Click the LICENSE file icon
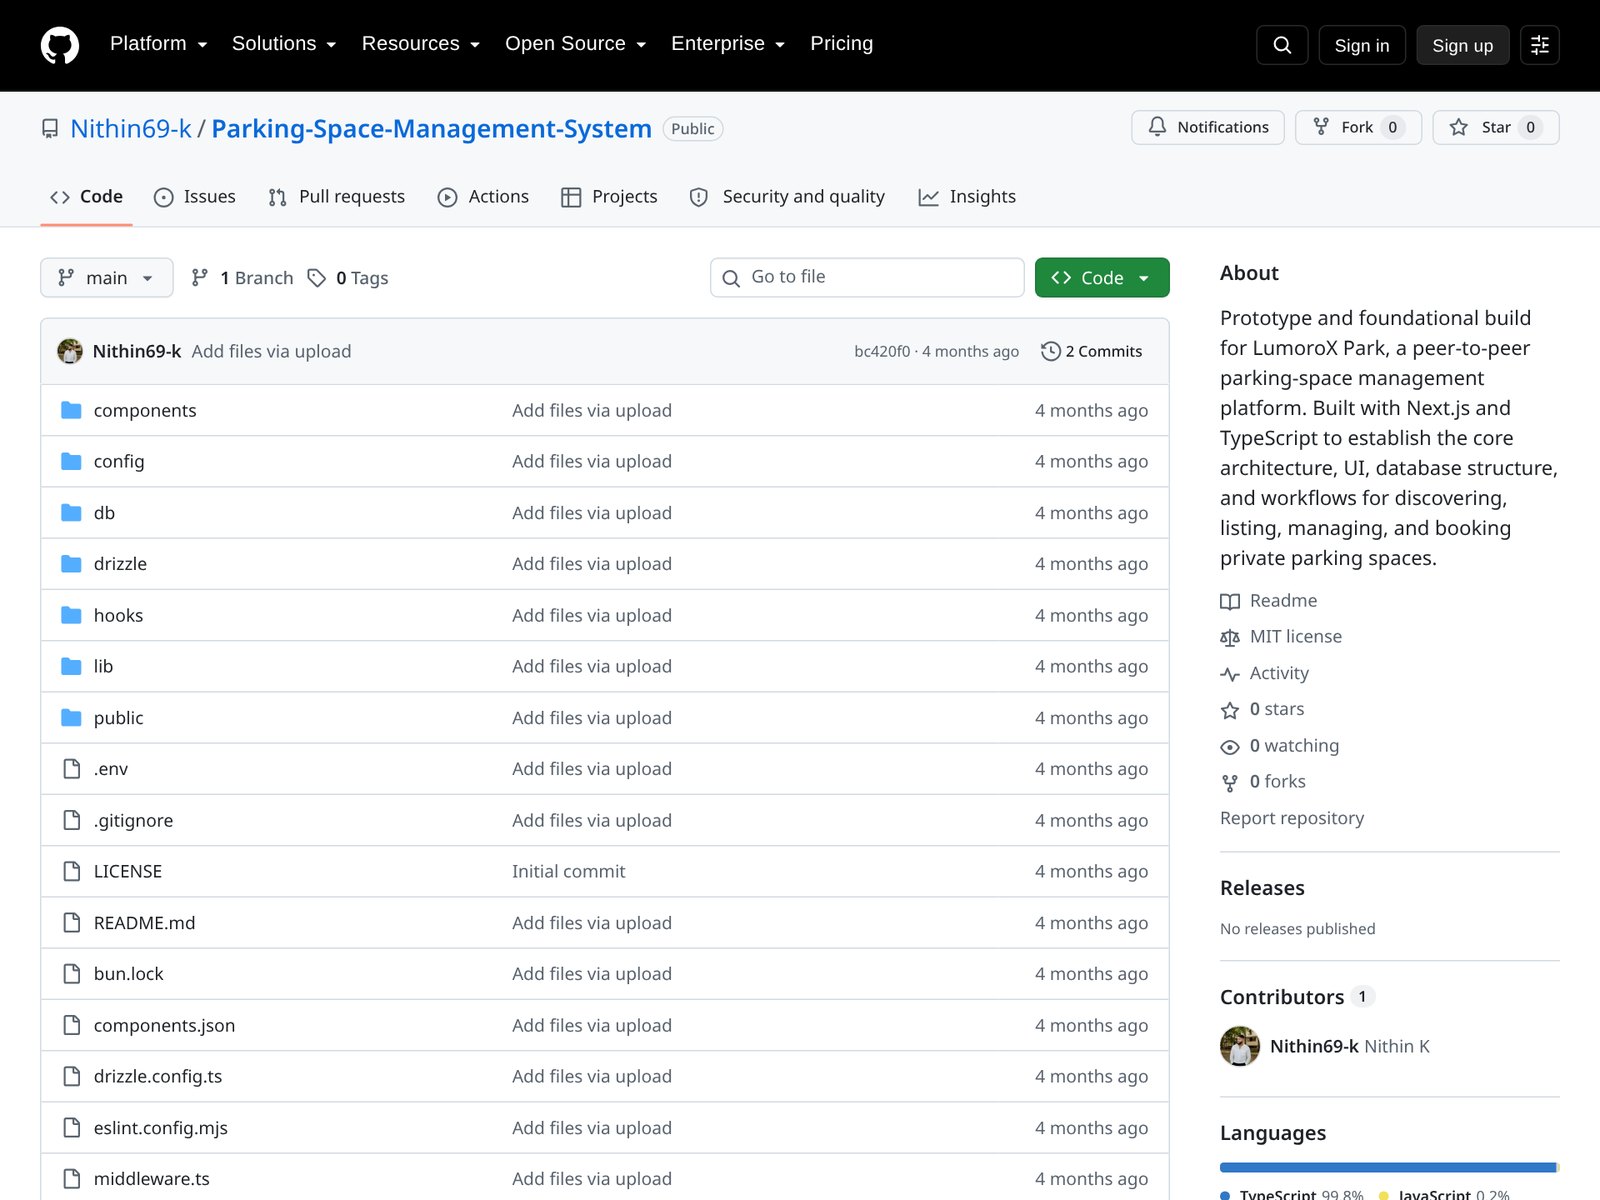The image size is (1600, 1200). 71,871
